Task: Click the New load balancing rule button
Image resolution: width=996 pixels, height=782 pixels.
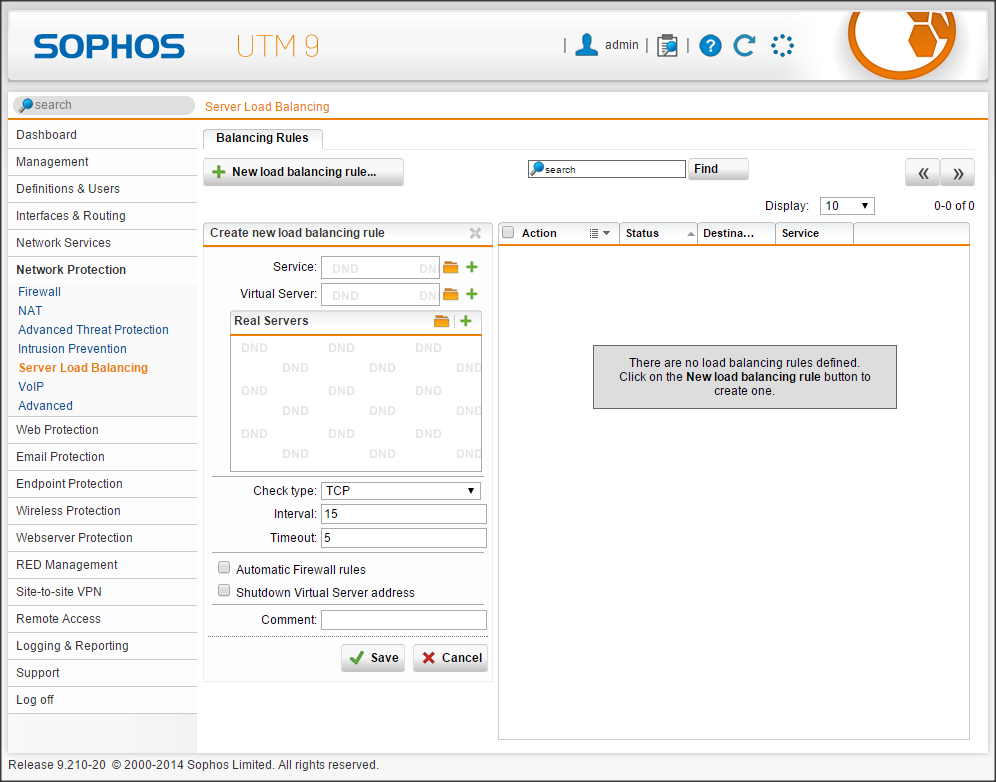Action: click(303, 172)
